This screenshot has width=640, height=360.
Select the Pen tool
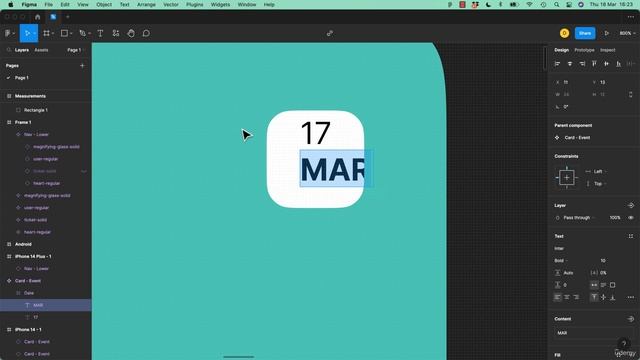coord(82,33)
